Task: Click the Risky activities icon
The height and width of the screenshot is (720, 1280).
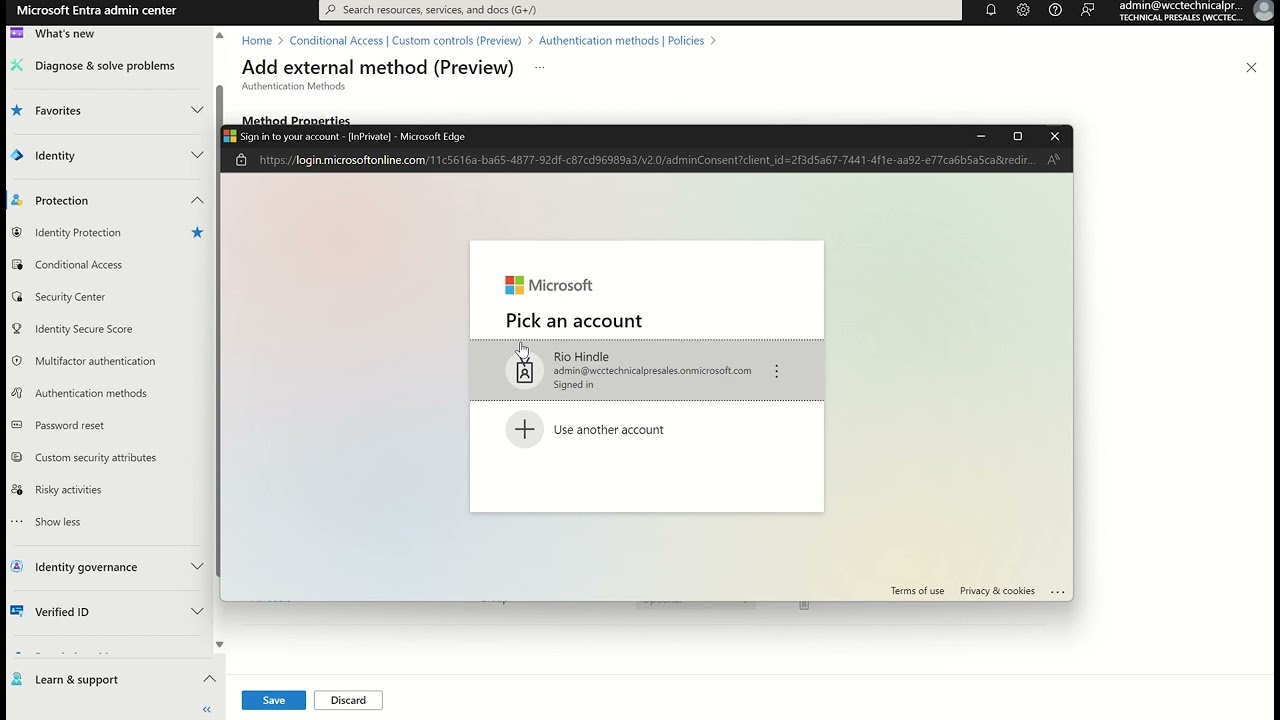Action: 16,489
